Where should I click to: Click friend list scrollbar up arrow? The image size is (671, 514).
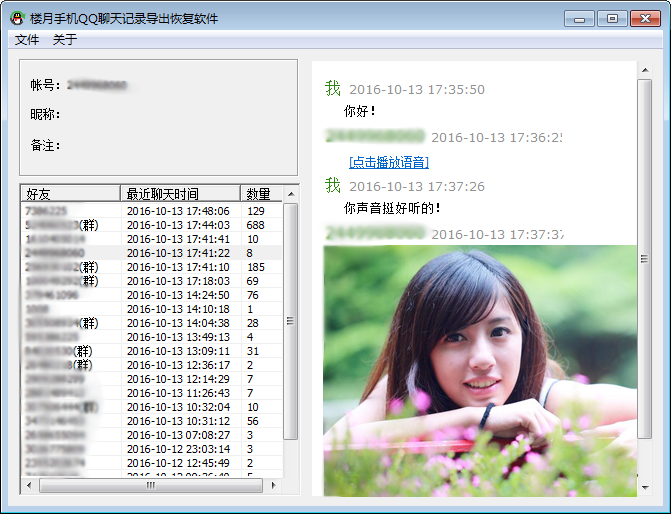[291, 193]
